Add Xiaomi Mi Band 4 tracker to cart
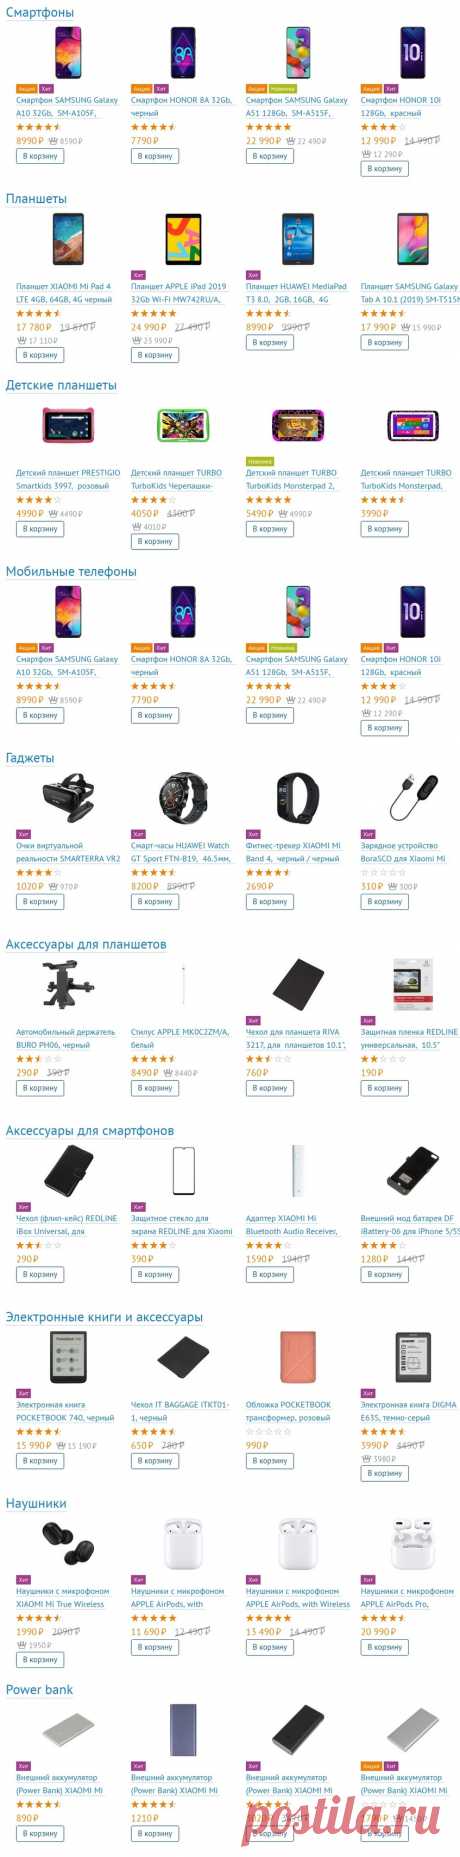 pyautogui.click(x=270, y=902)
